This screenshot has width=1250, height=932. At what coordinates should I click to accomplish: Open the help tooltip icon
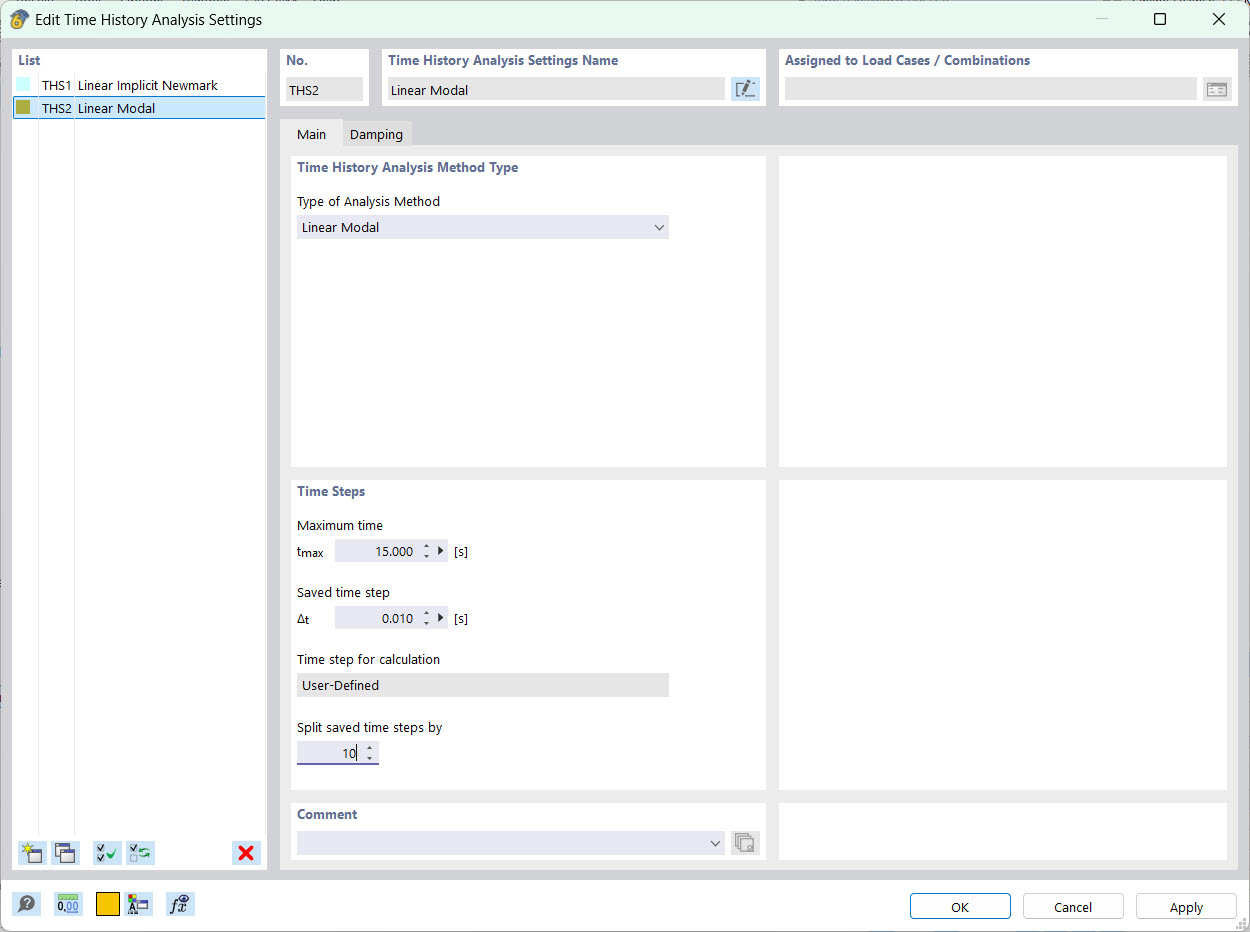[x=27, y=903]
